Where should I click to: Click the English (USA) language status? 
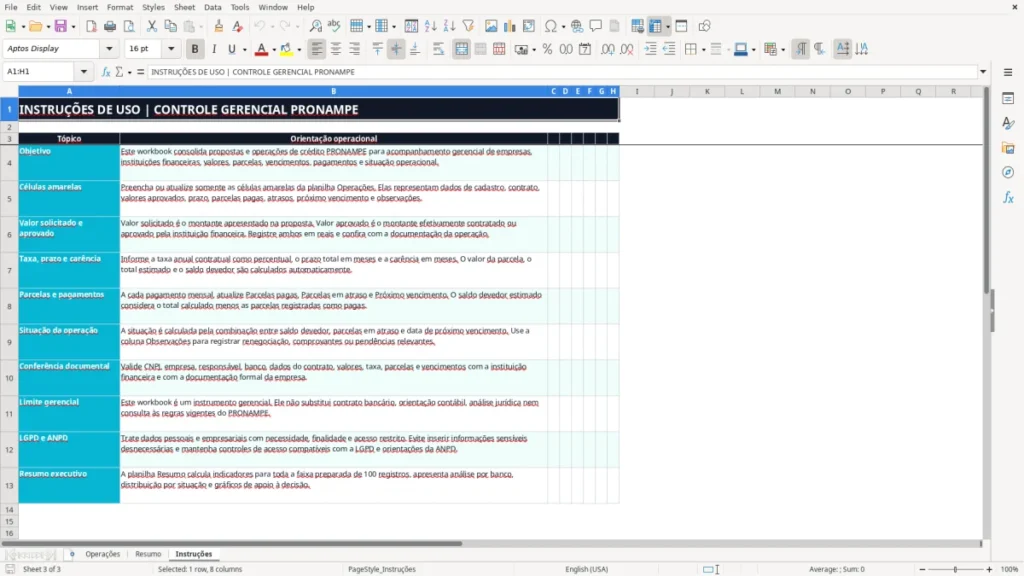pos(586,569)
